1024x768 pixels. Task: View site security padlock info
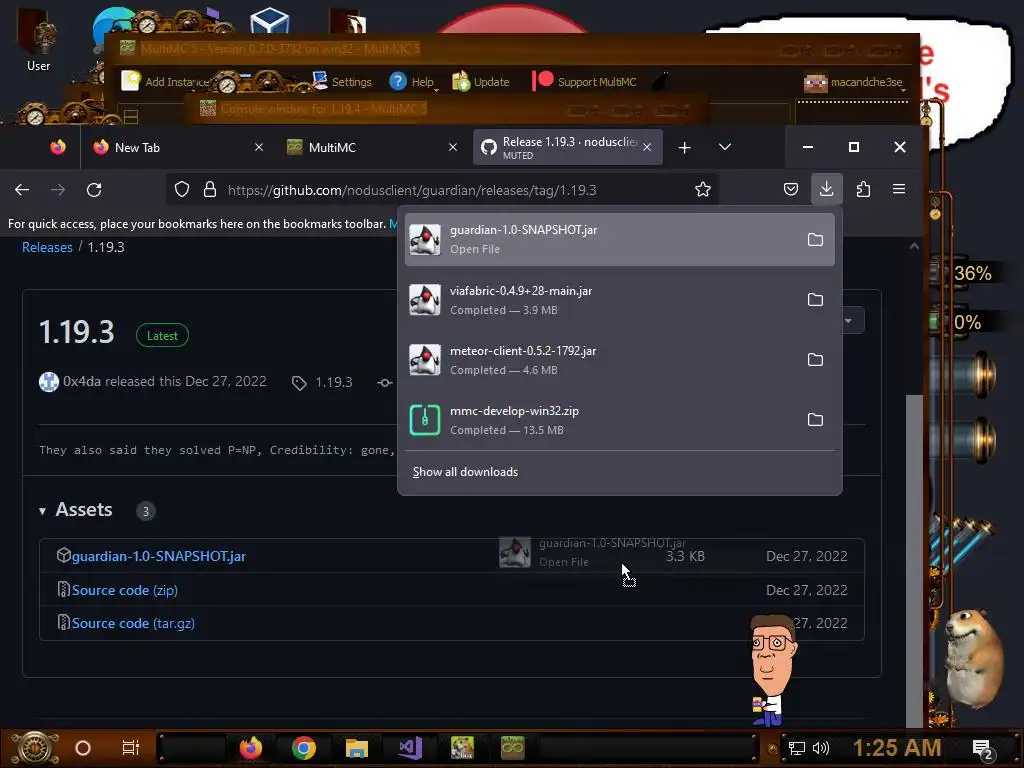click(x=210, y=189)
